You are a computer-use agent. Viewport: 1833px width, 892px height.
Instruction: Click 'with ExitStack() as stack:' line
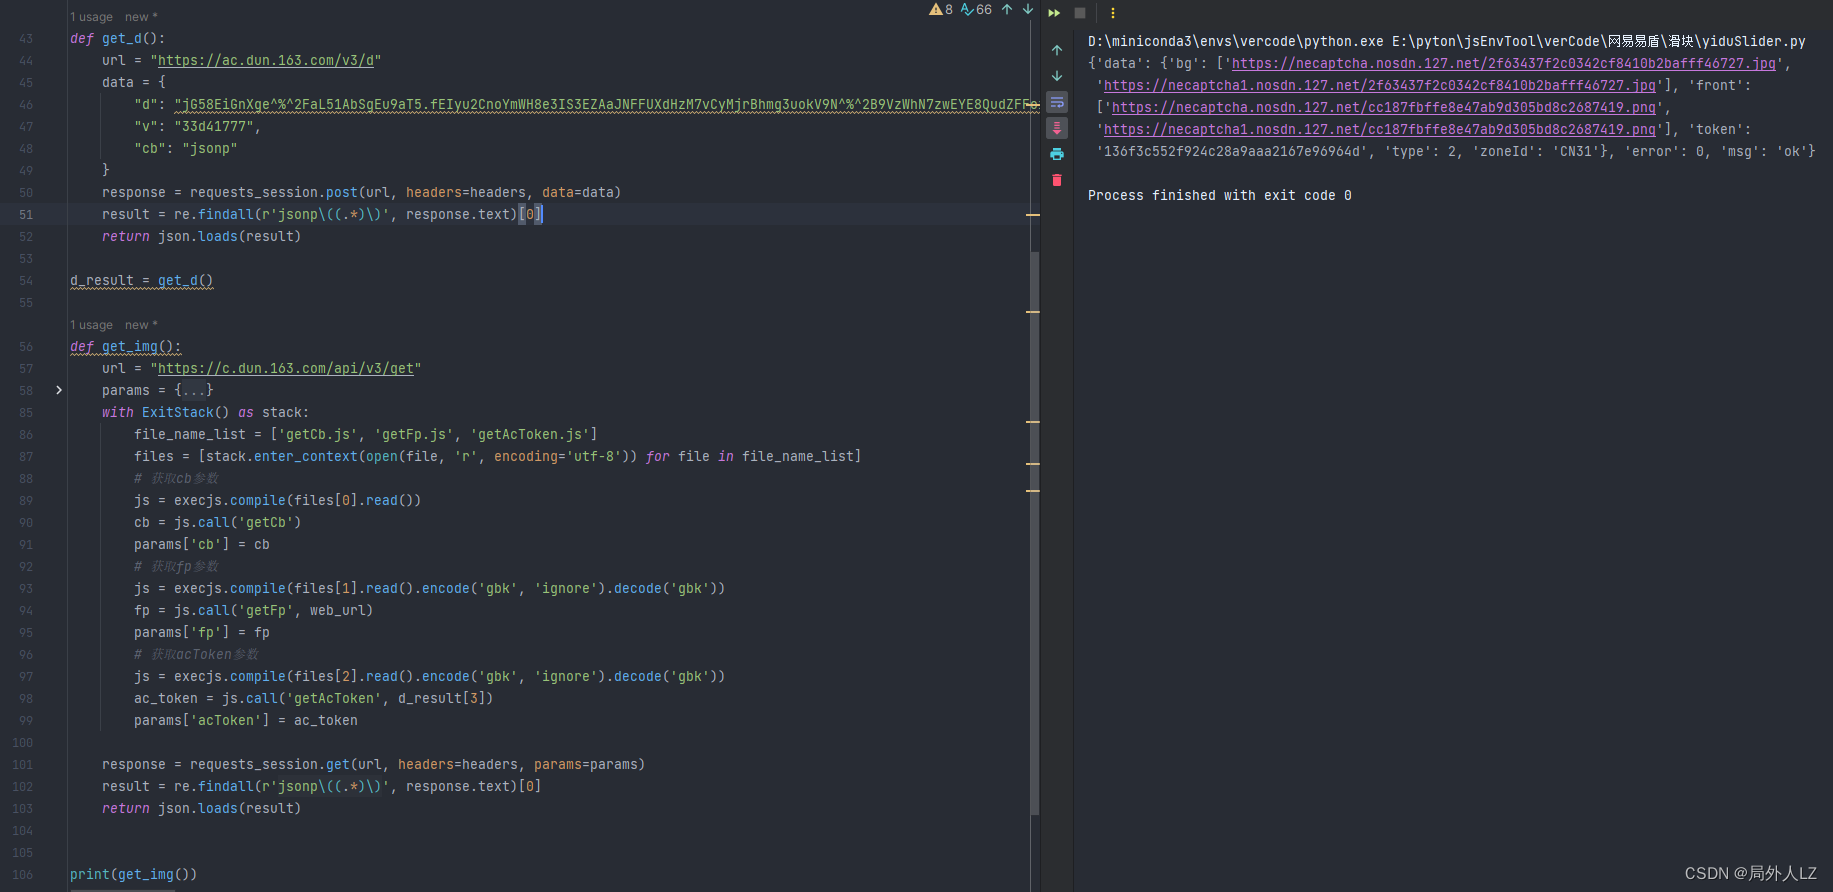pos(206,412)
